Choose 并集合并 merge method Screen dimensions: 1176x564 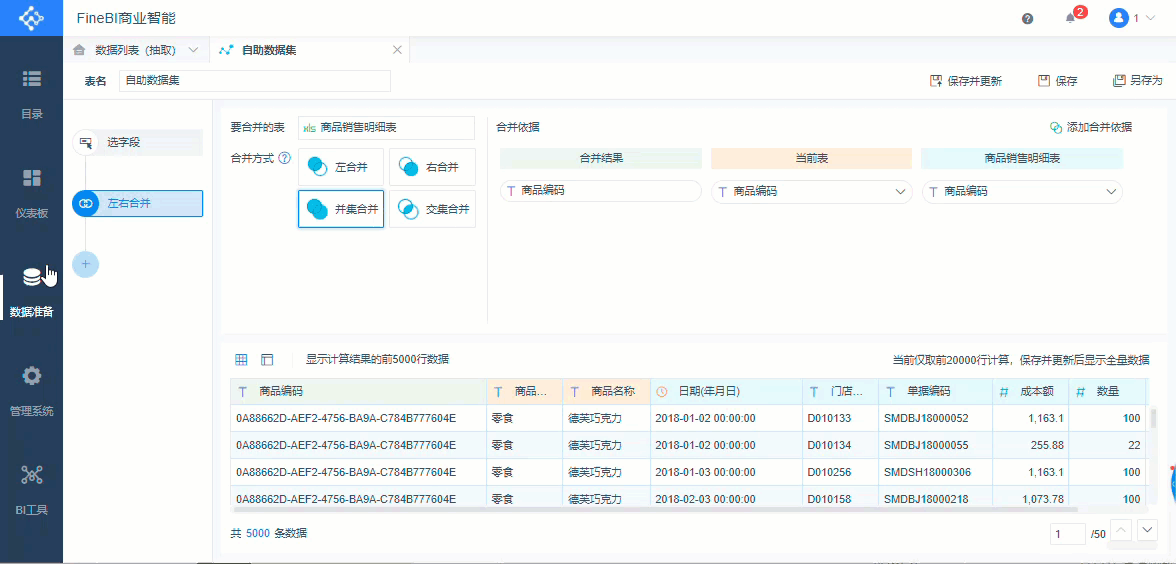pyautogui.click(x=340, y=208)
